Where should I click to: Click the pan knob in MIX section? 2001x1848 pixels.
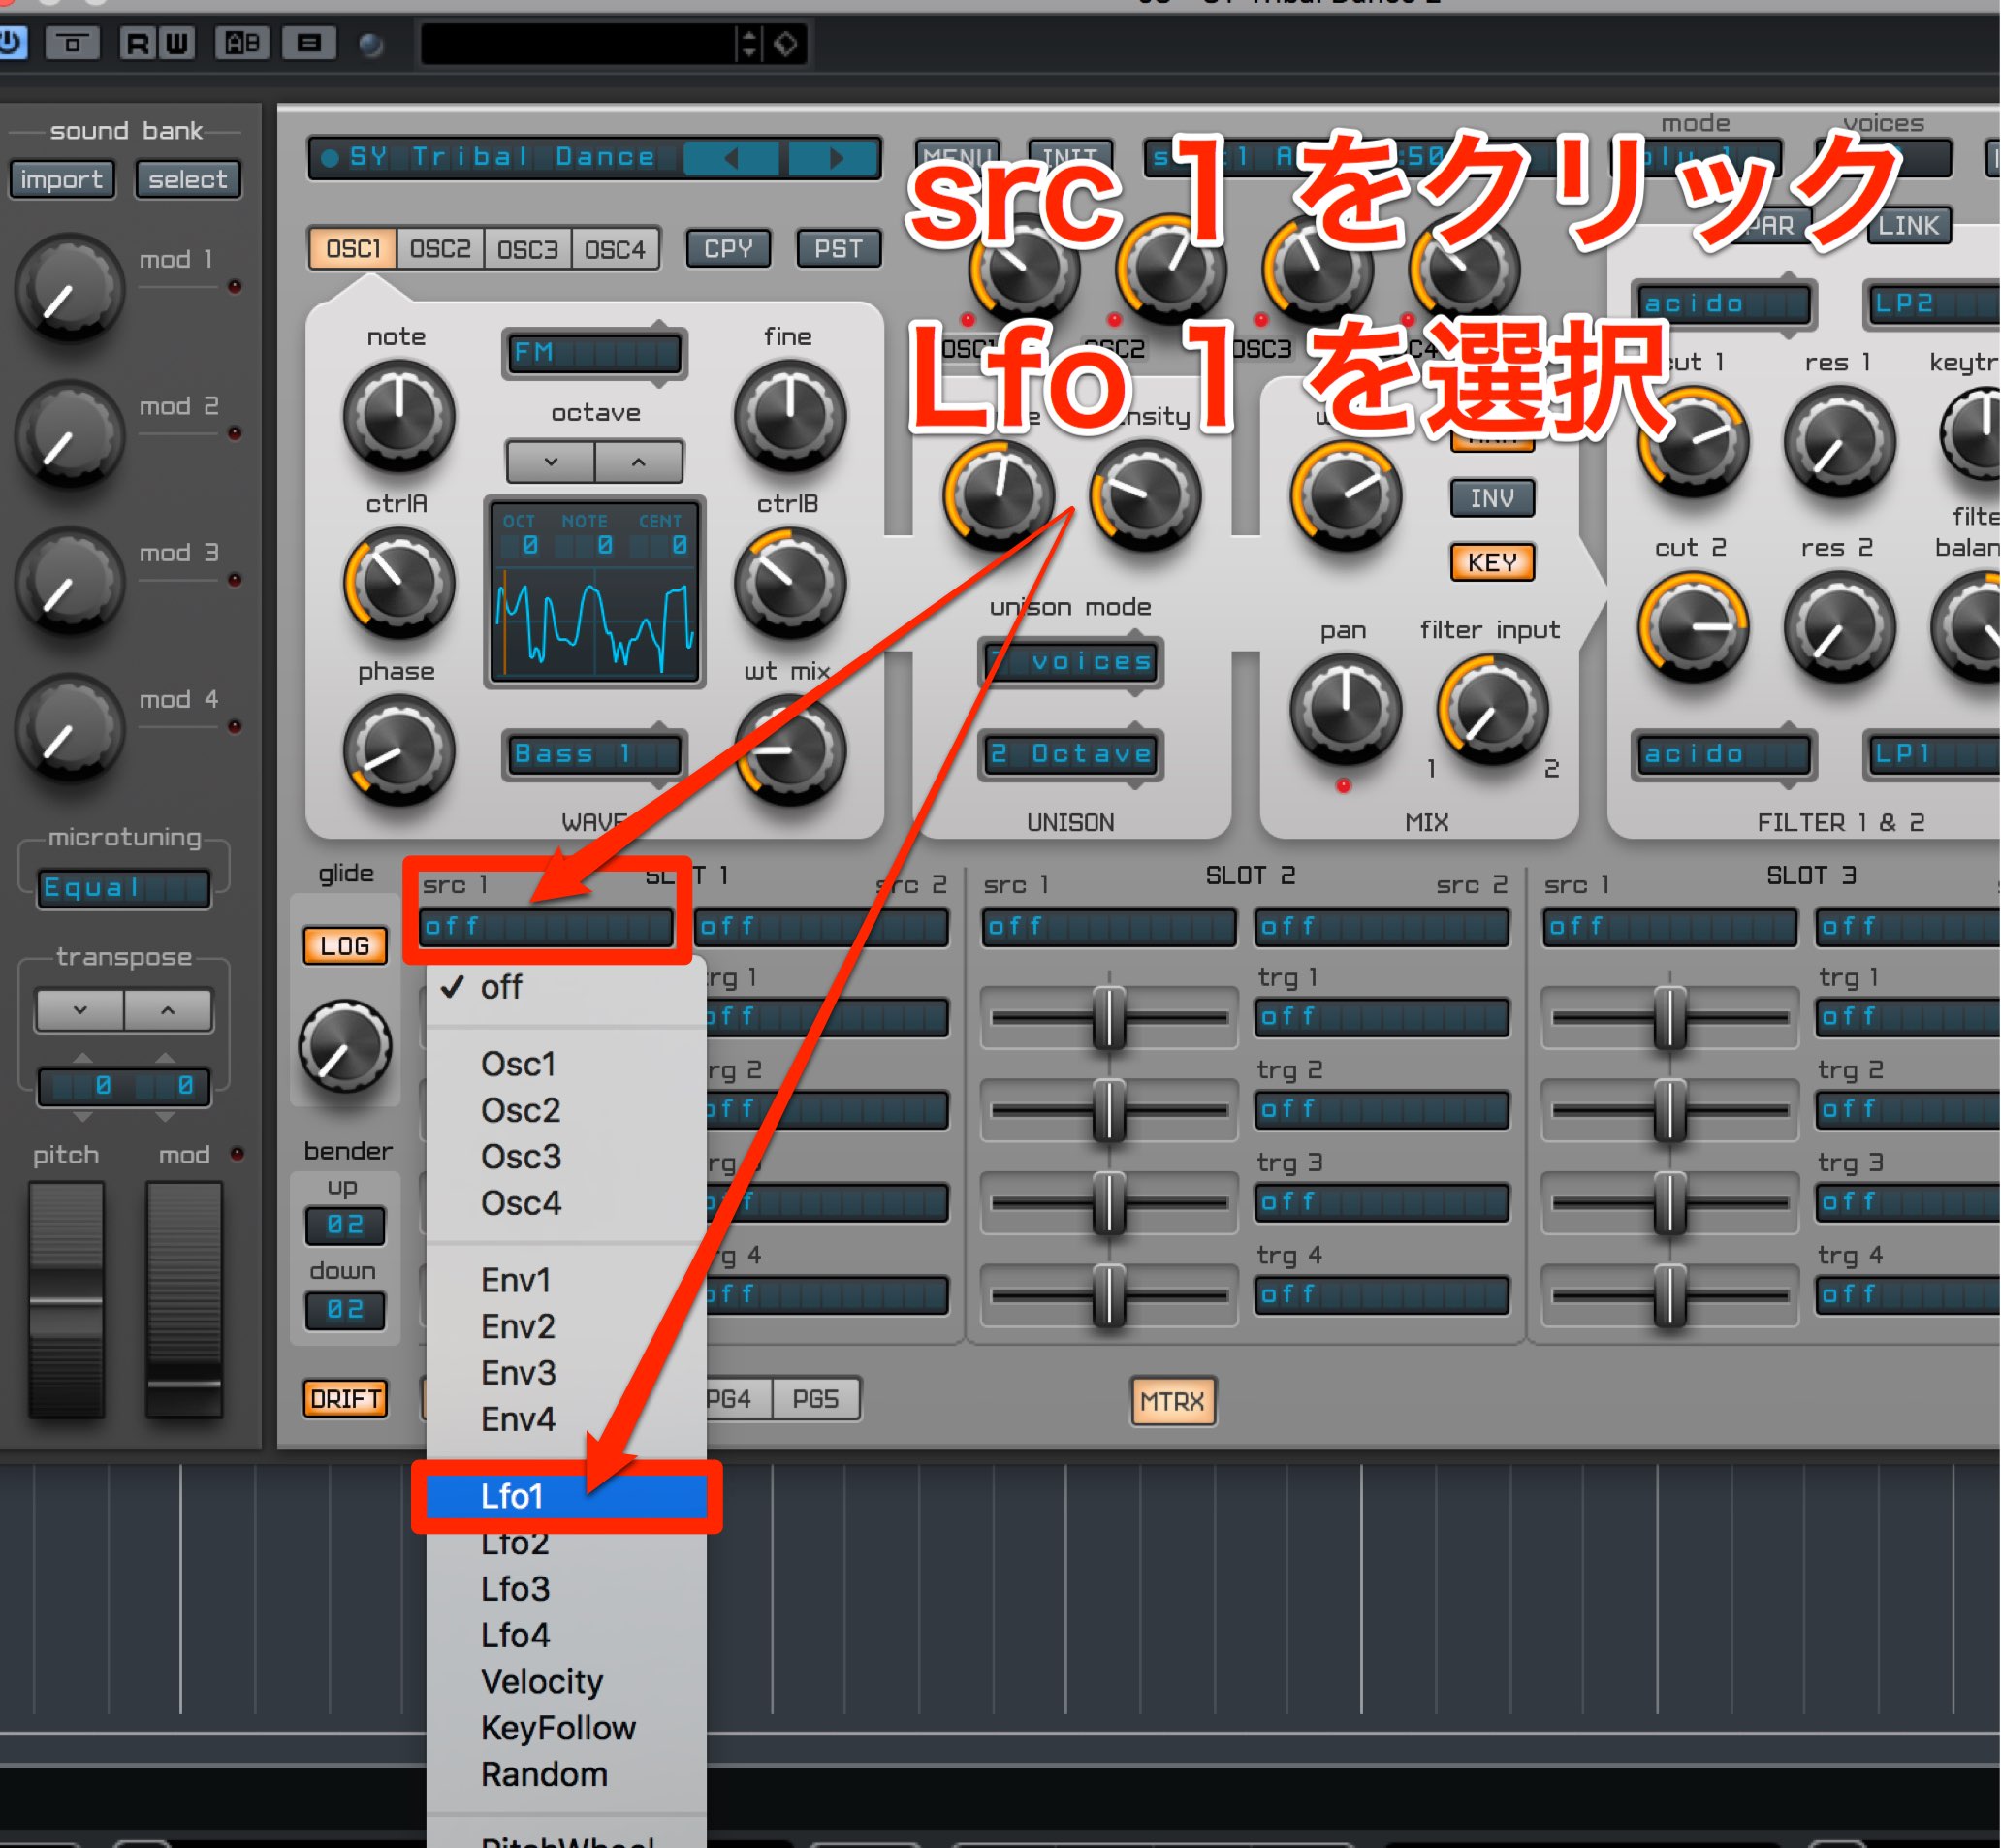point(1346,709)
